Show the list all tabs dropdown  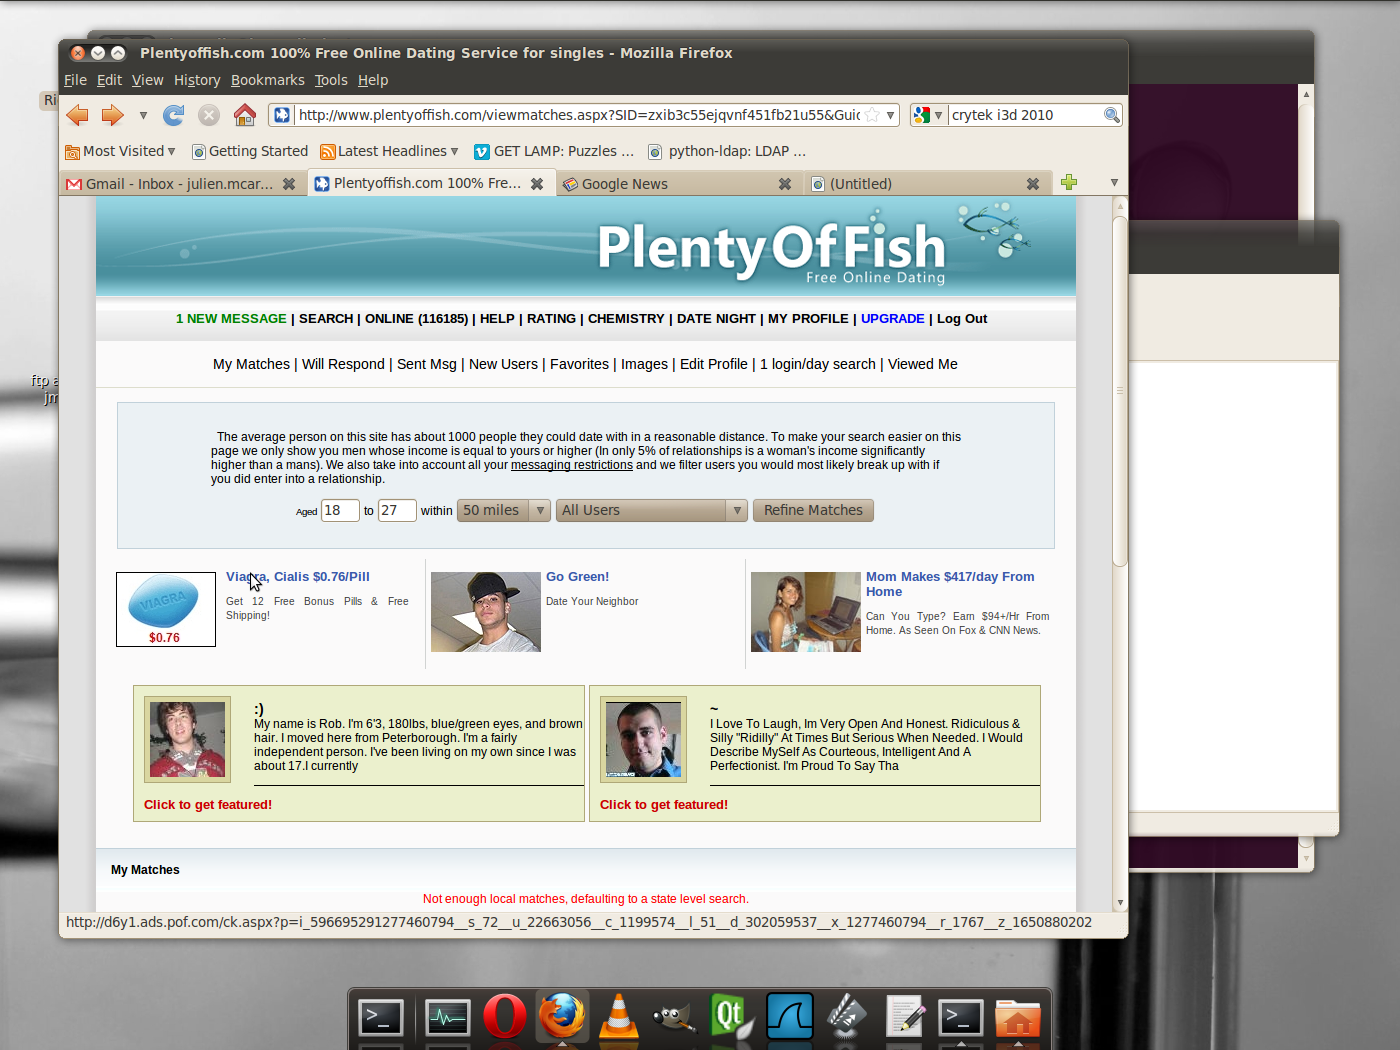[1114, 183]
